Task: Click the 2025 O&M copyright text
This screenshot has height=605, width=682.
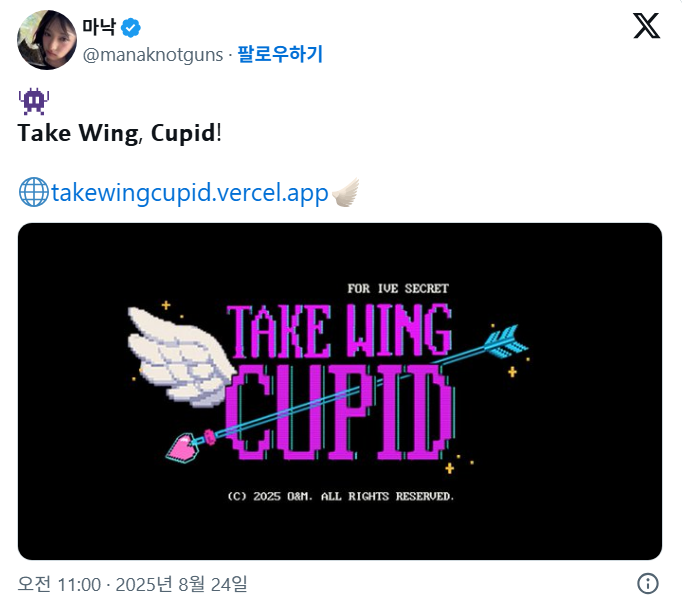Action: coord(341,496)
